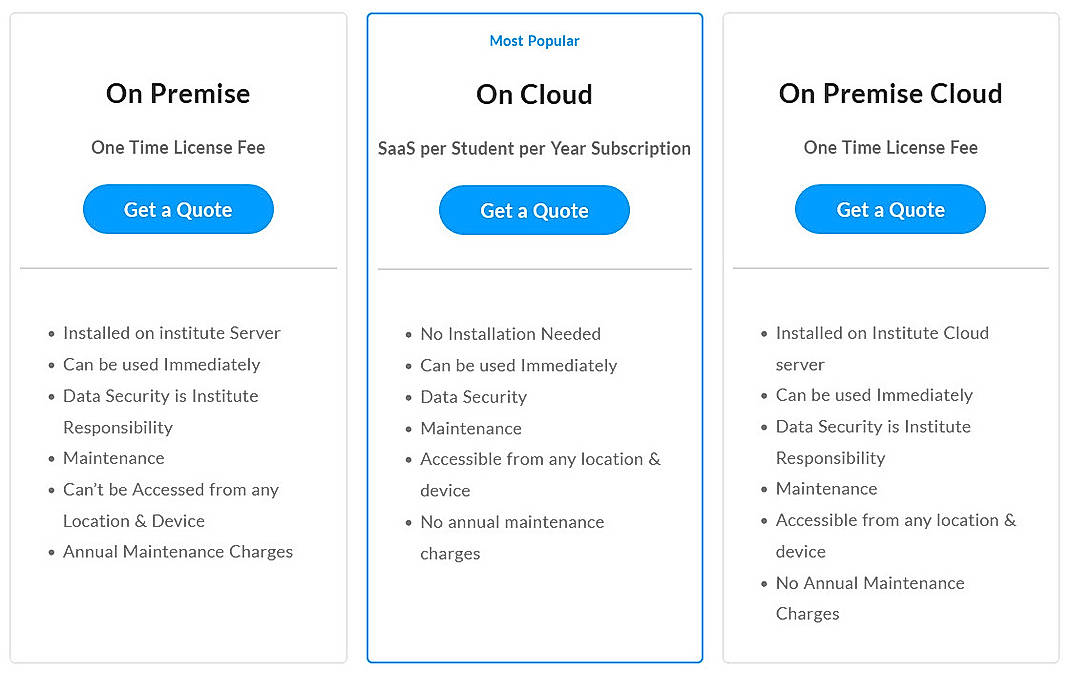Click One Time License Fee under On Premise Cloud
1070x674 pixels.
coord(890,147)
